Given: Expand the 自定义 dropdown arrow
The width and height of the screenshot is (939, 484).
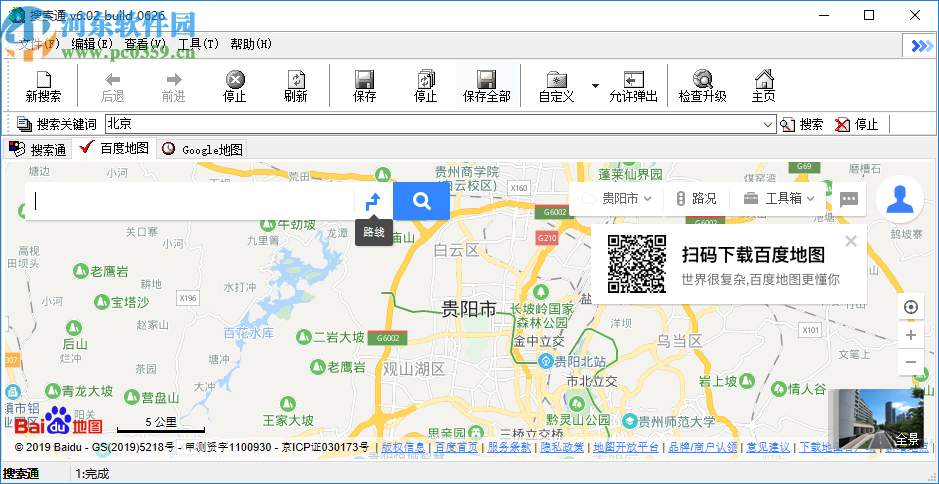Looking at the screenshot, I should click(x=595, y=86).
